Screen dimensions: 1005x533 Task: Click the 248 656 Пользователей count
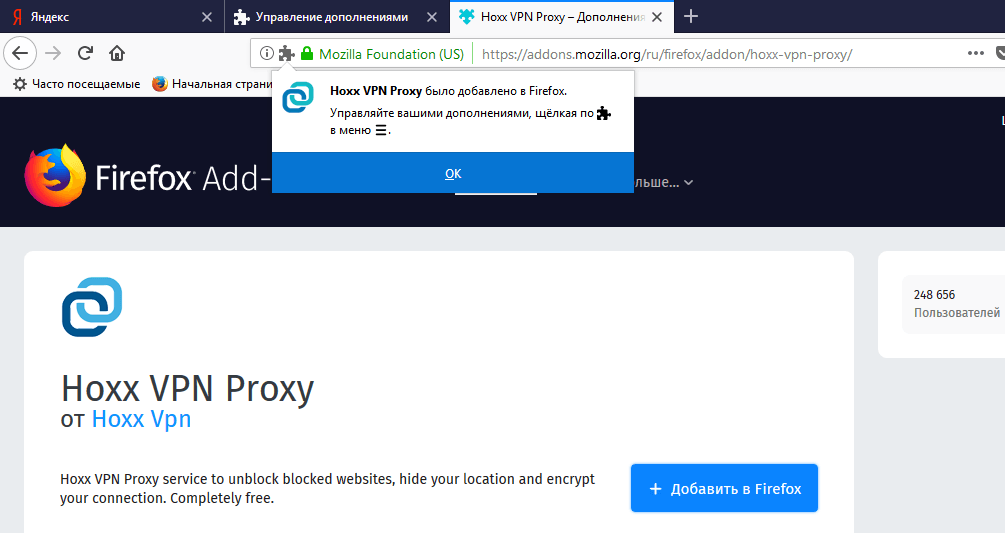point(956,304)
